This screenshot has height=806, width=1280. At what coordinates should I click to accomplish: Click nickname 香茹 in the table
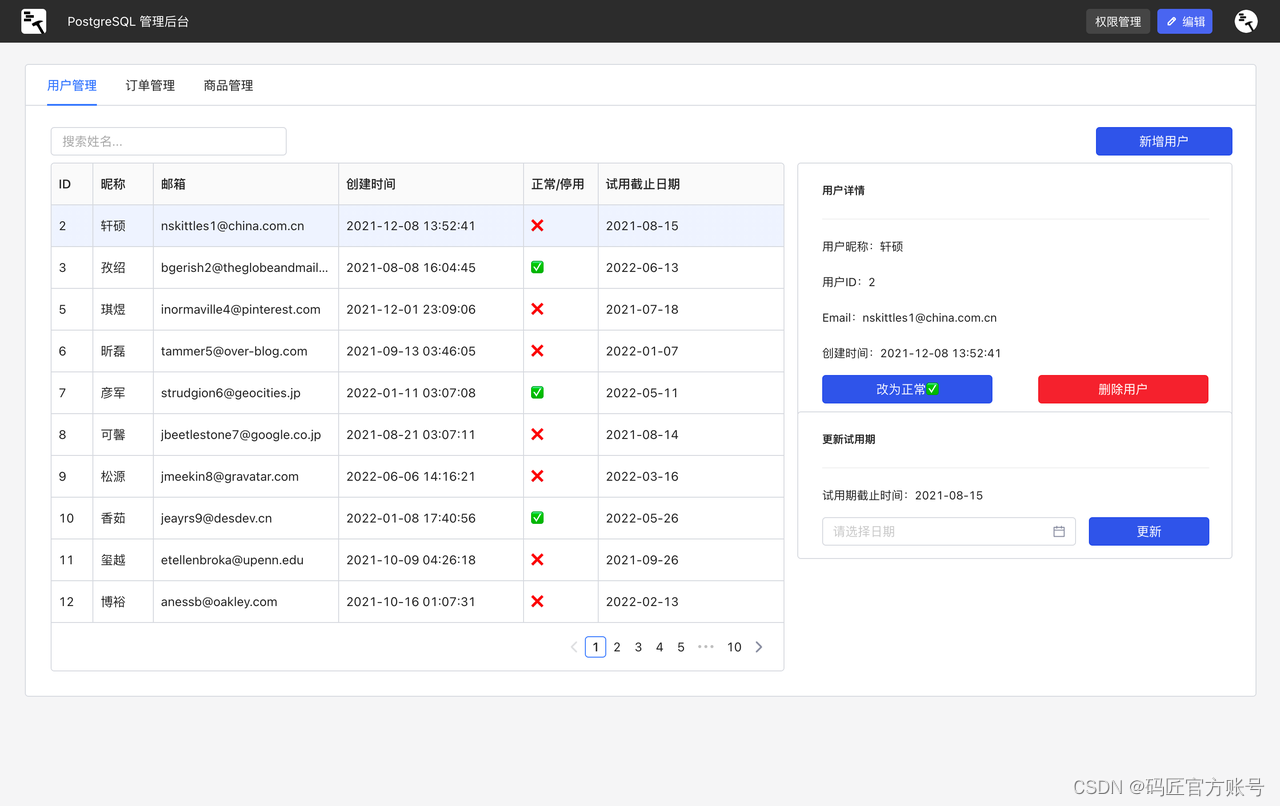[x=113, y=518]
